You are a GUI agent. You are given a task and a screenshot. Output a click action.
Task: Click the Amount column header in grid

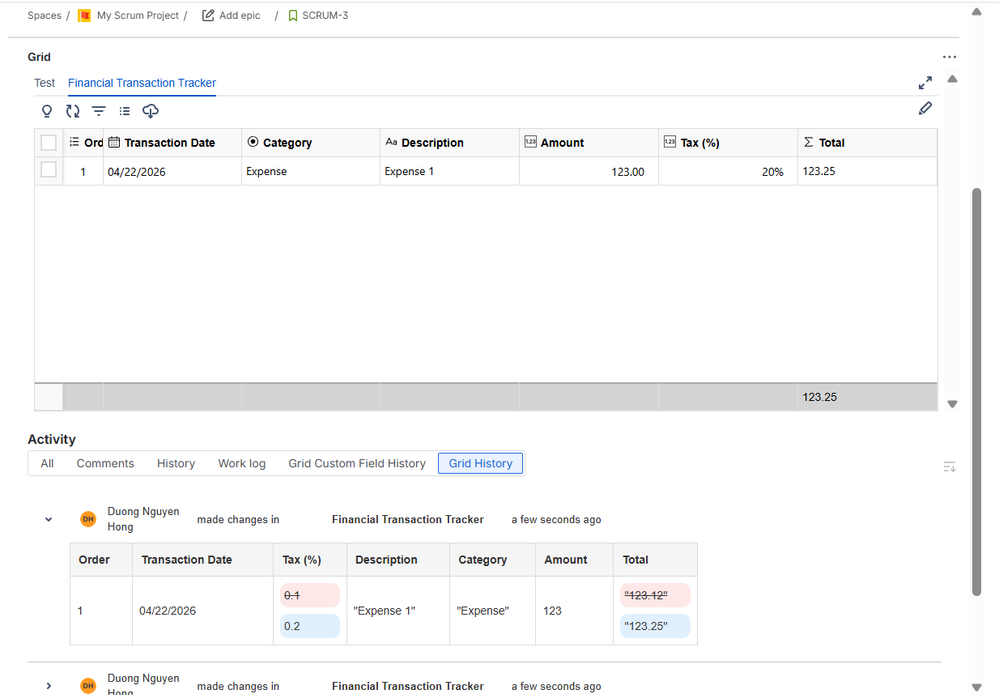[589, 143]
